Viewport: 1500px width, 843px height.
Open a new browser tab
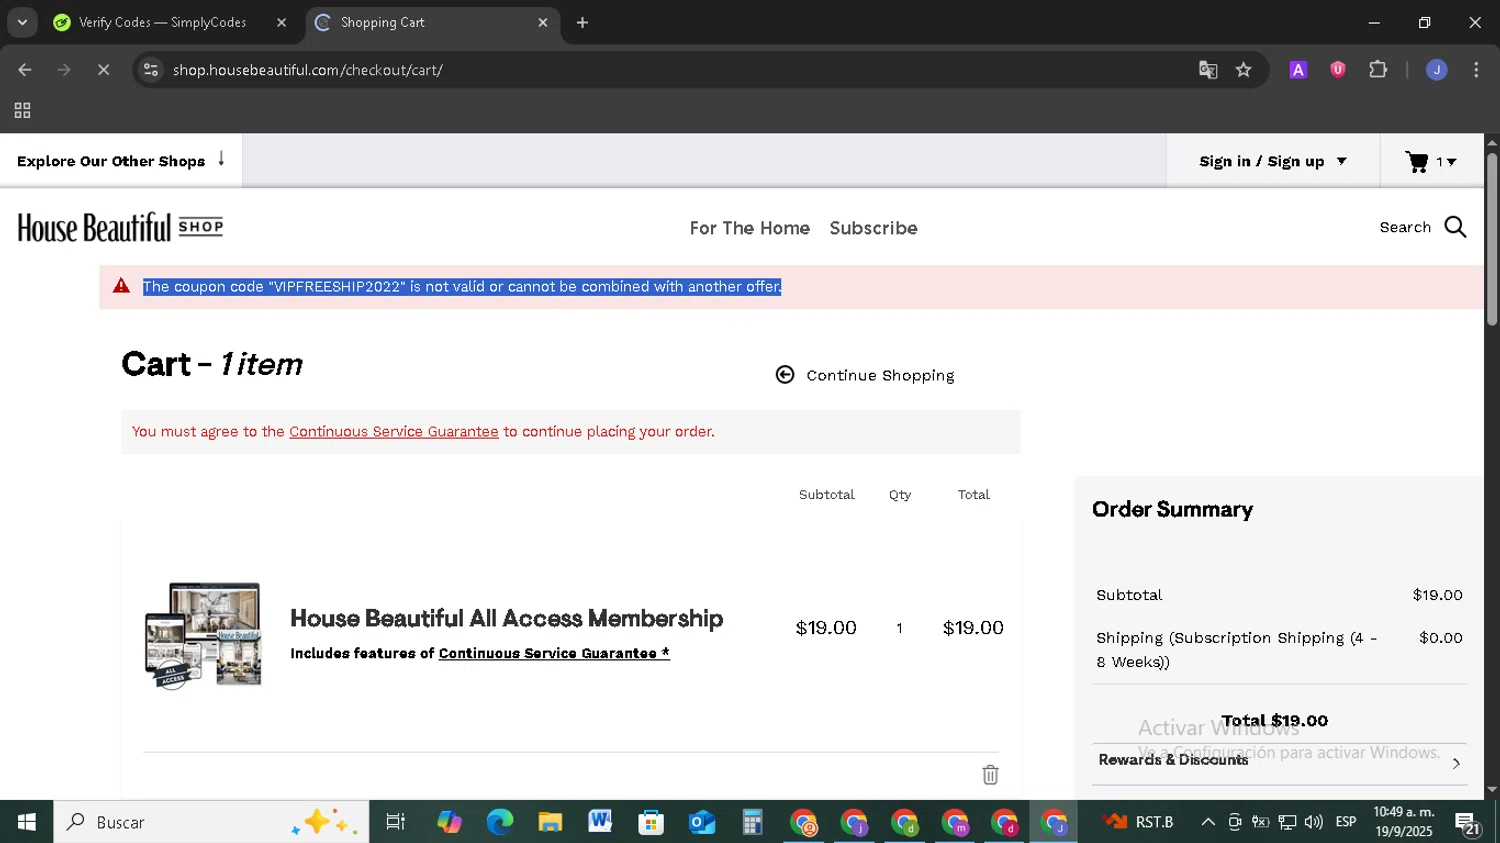coord(583,22)
